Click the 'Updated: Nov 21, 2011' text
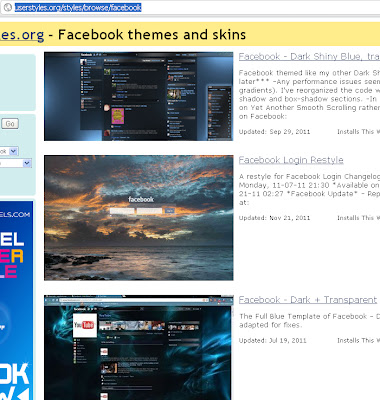This screenshot has width=380, height=400. (x=274, y=218)
